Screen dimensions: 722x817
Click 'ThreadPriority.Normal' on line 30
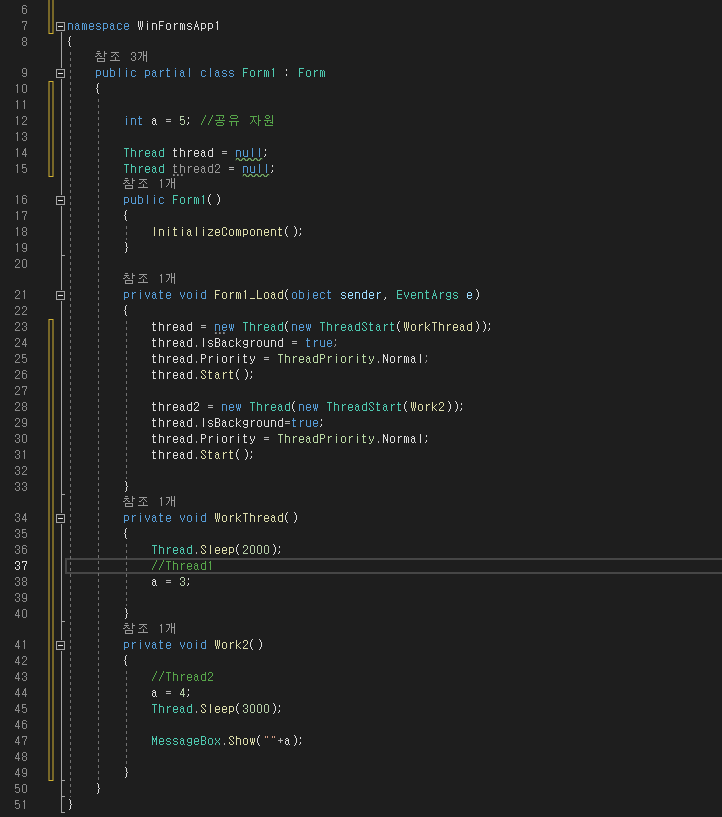pos(350,439)
